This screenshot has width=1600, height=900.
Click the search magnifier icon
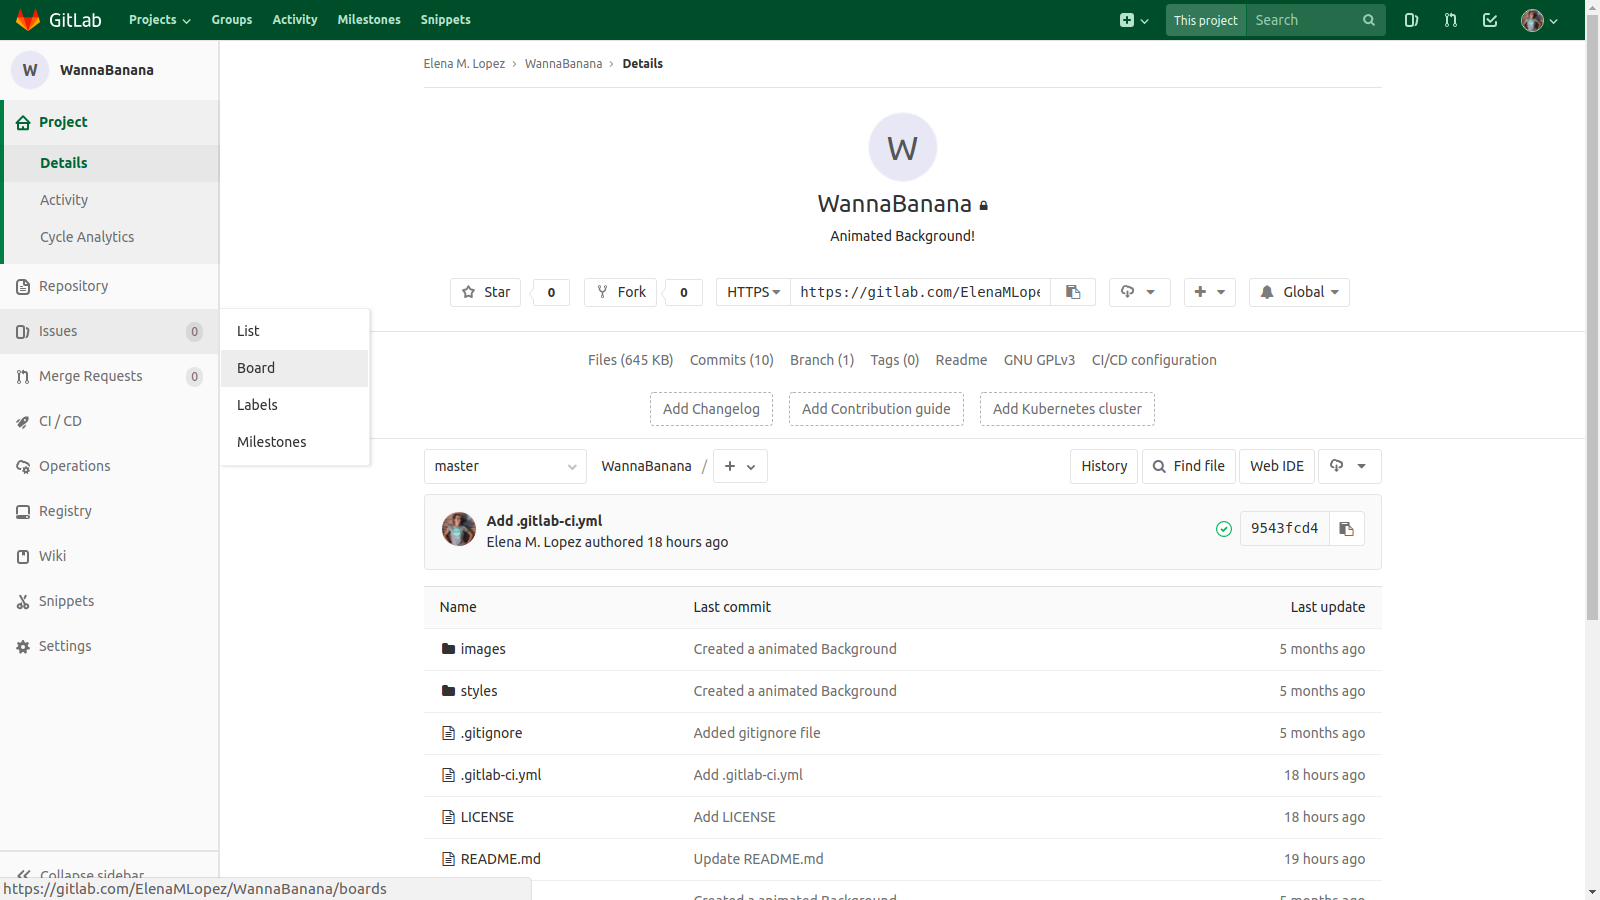coord(1368,20)
